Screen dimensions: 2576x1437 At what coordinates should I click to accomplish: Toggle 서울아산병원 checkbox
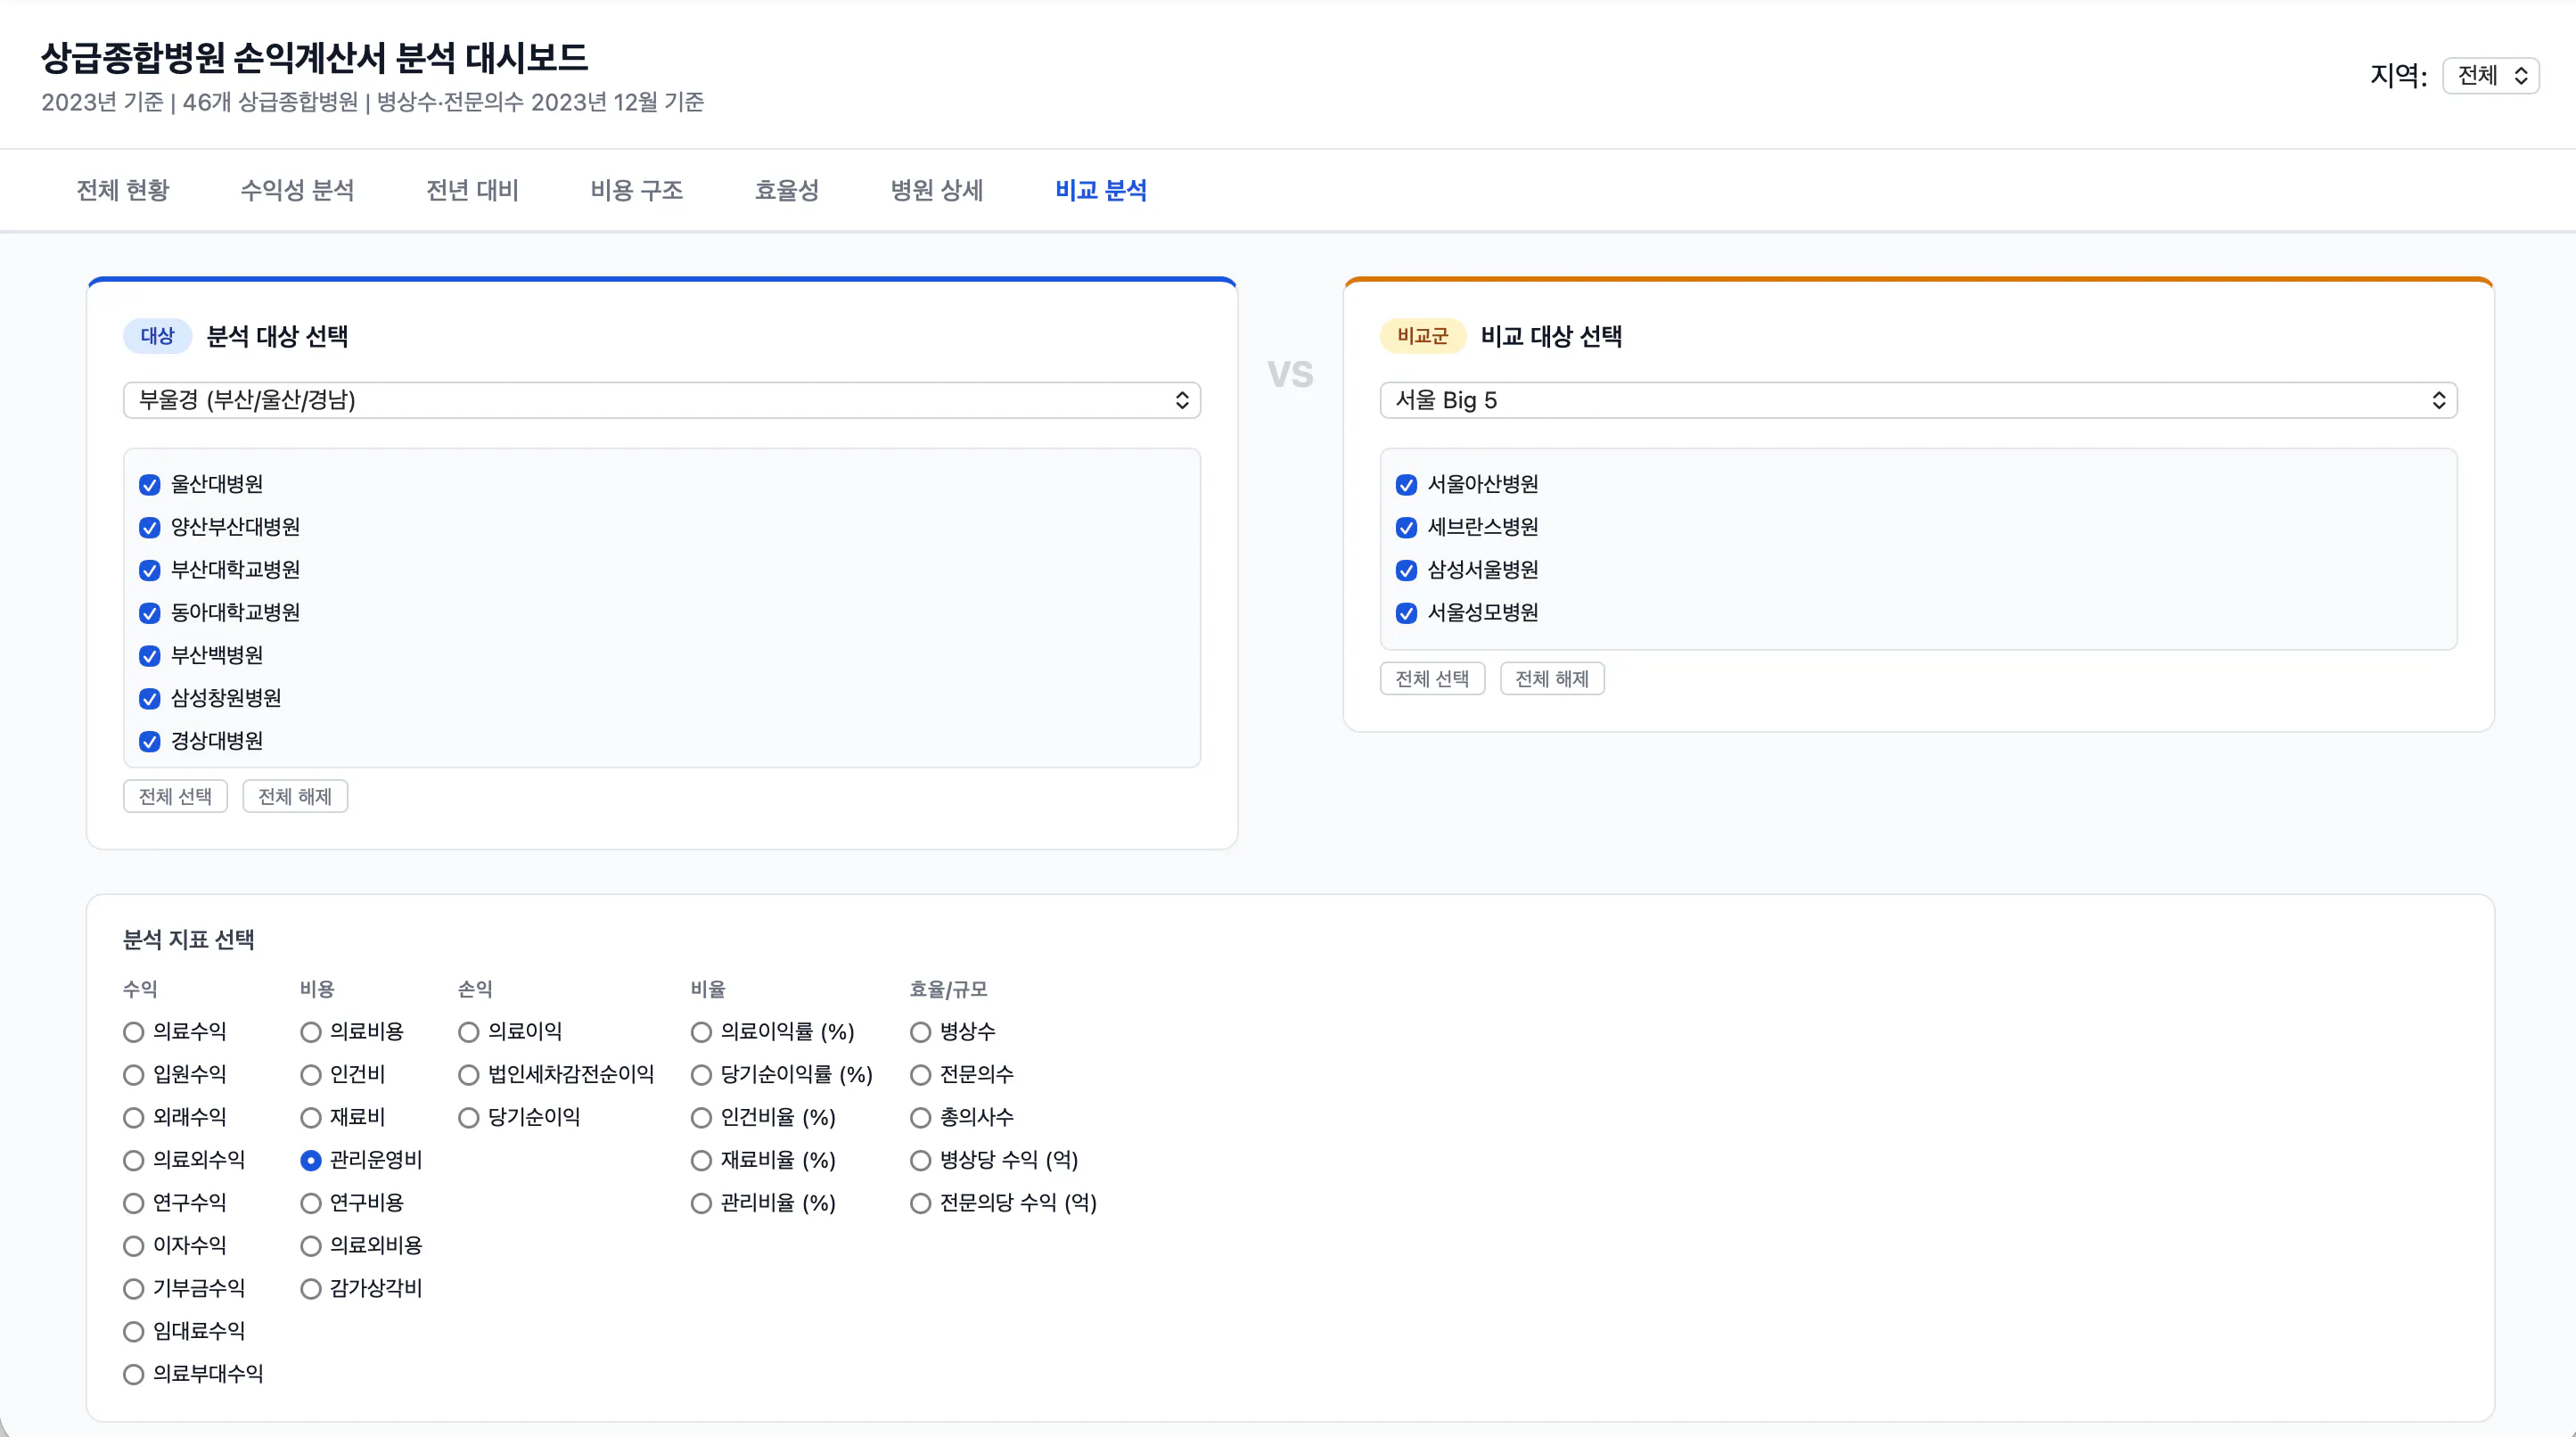click(x=1407, y=485)
